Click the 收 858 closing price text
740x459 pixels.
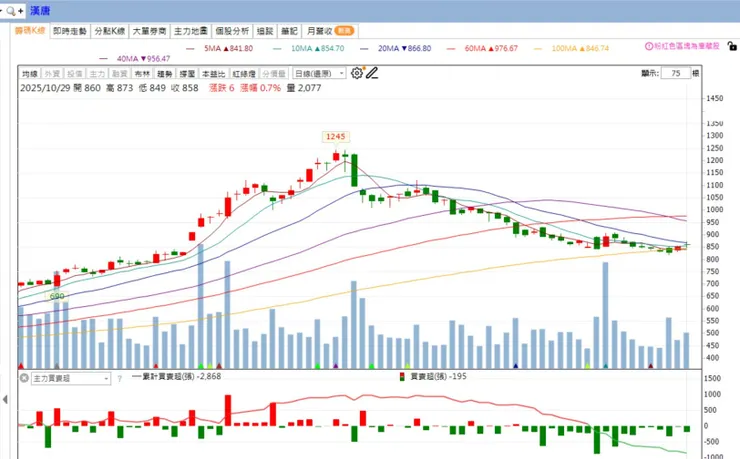[185, 88]
